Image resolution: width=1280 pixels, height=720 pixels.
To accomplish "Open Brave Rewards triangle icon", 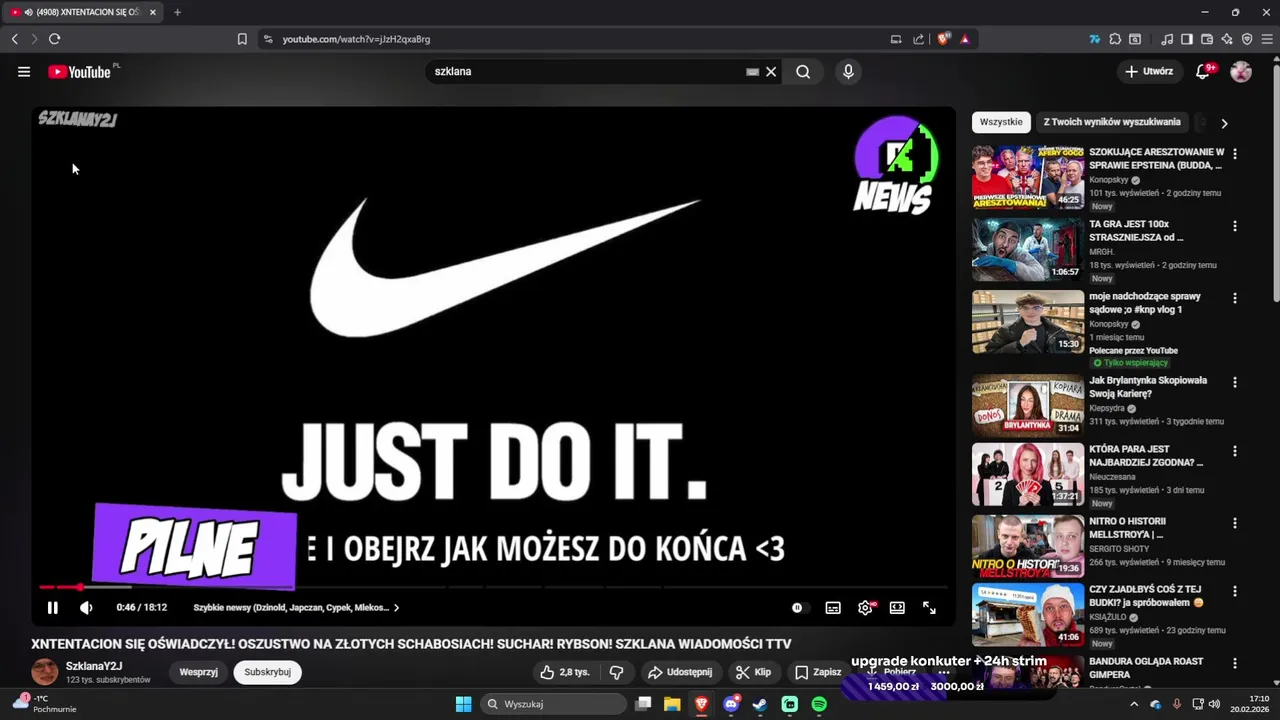I will coord(965,39).
